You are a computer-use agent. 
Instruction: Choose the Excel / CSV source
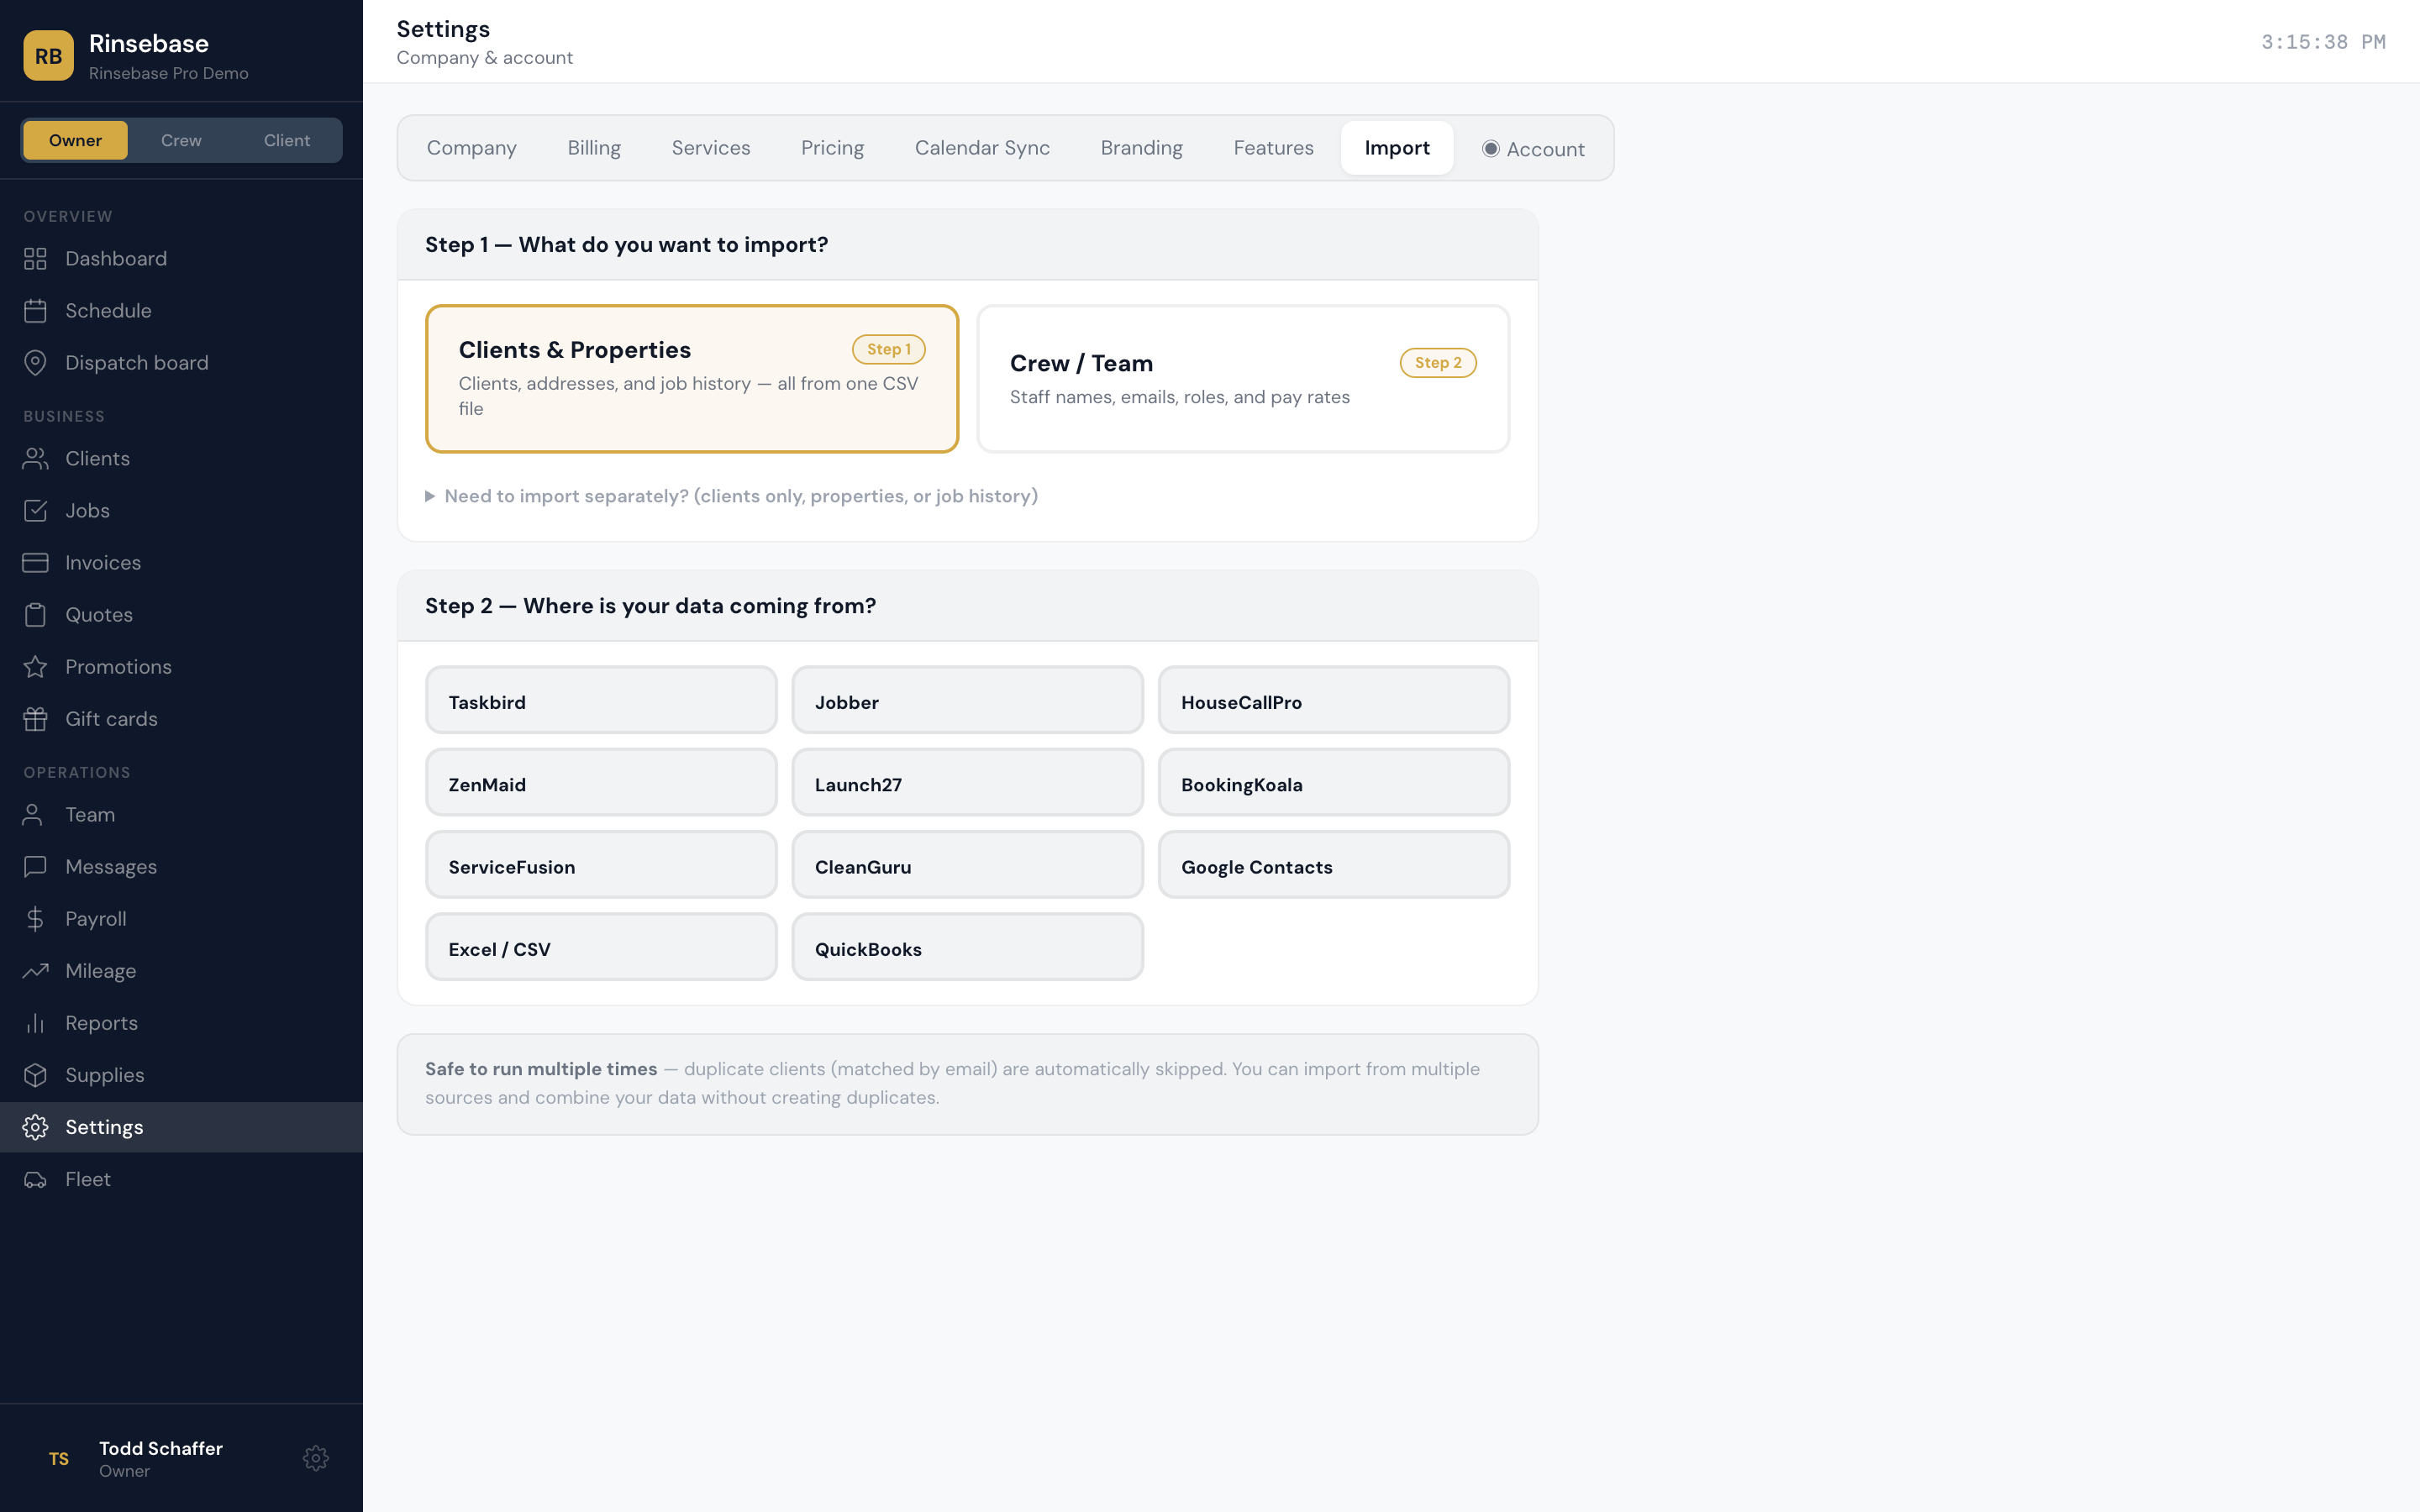tap(601, 947)
